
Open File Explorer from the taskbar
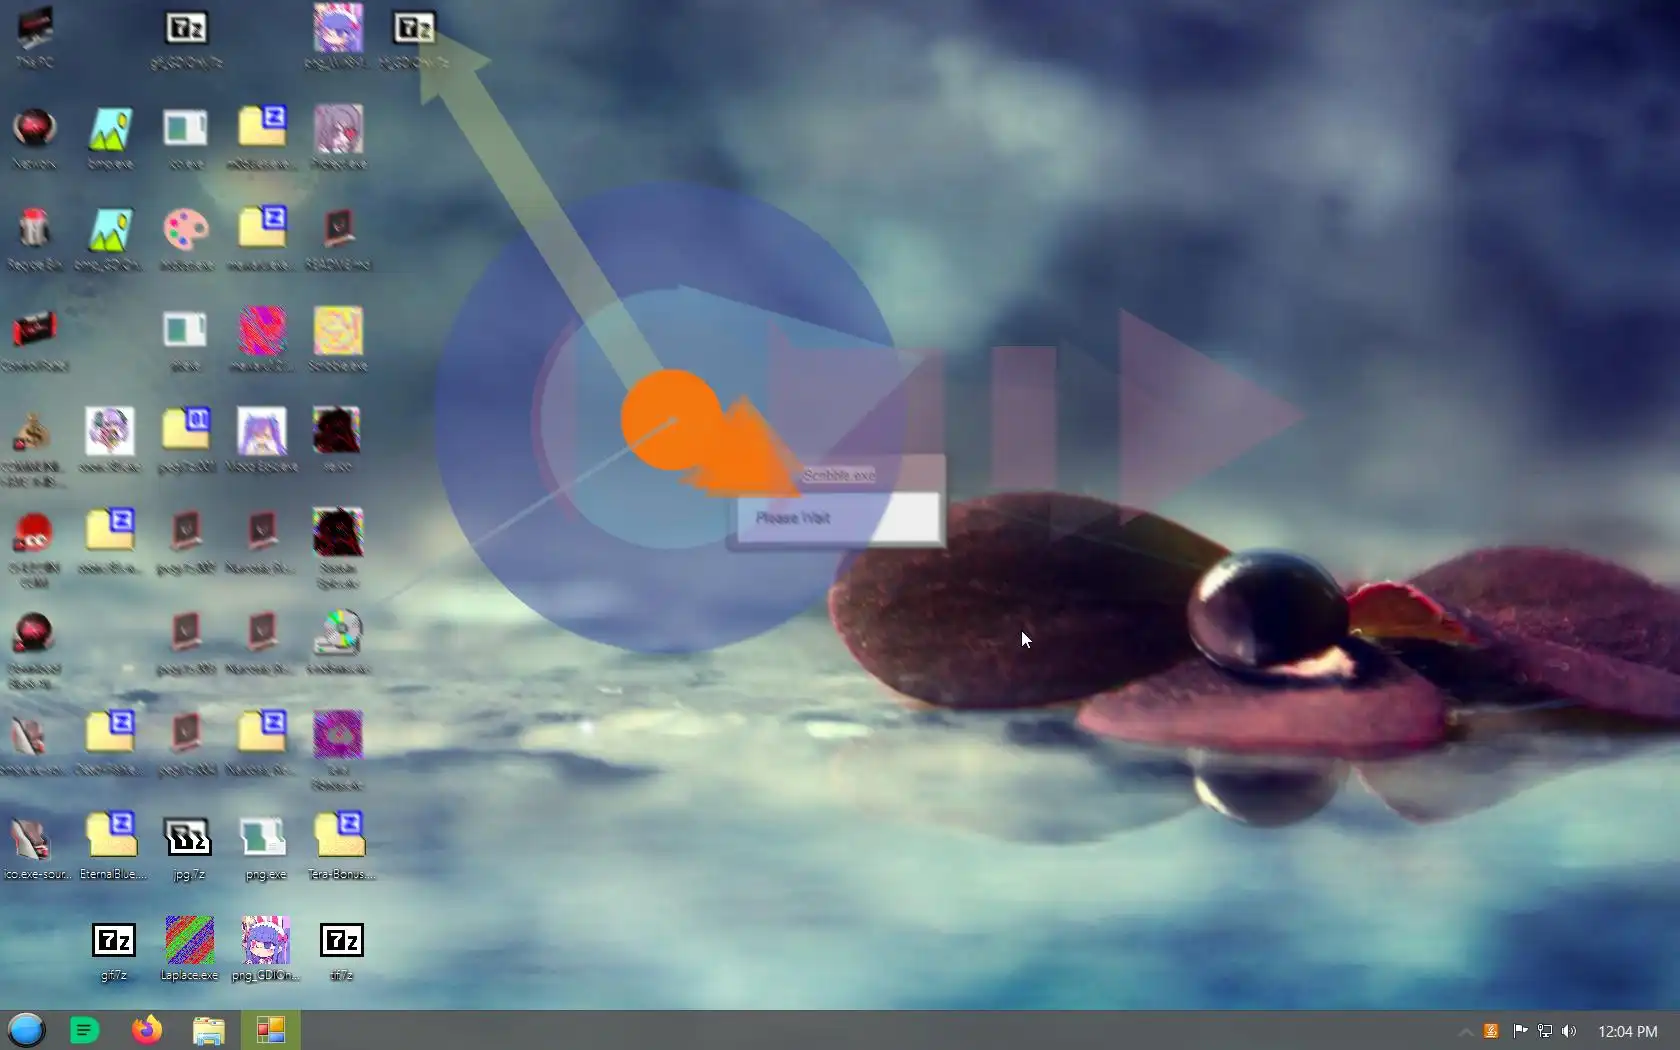point(208,1030)
